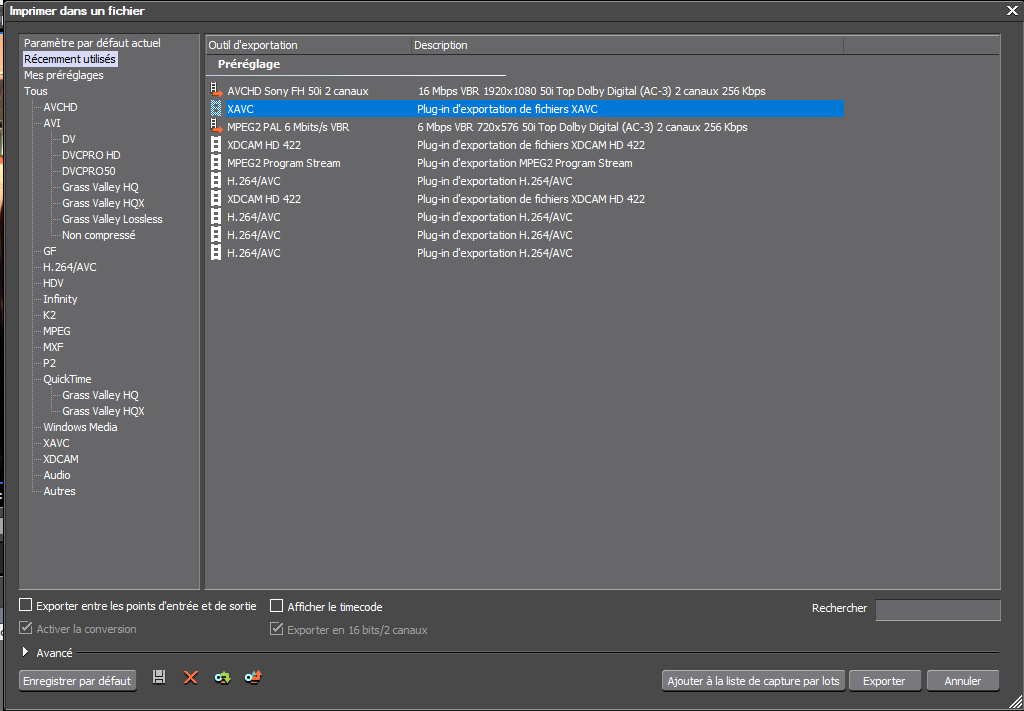Select Grass Valley Lossless entry
1024x711 pixels.
point(112,219)
